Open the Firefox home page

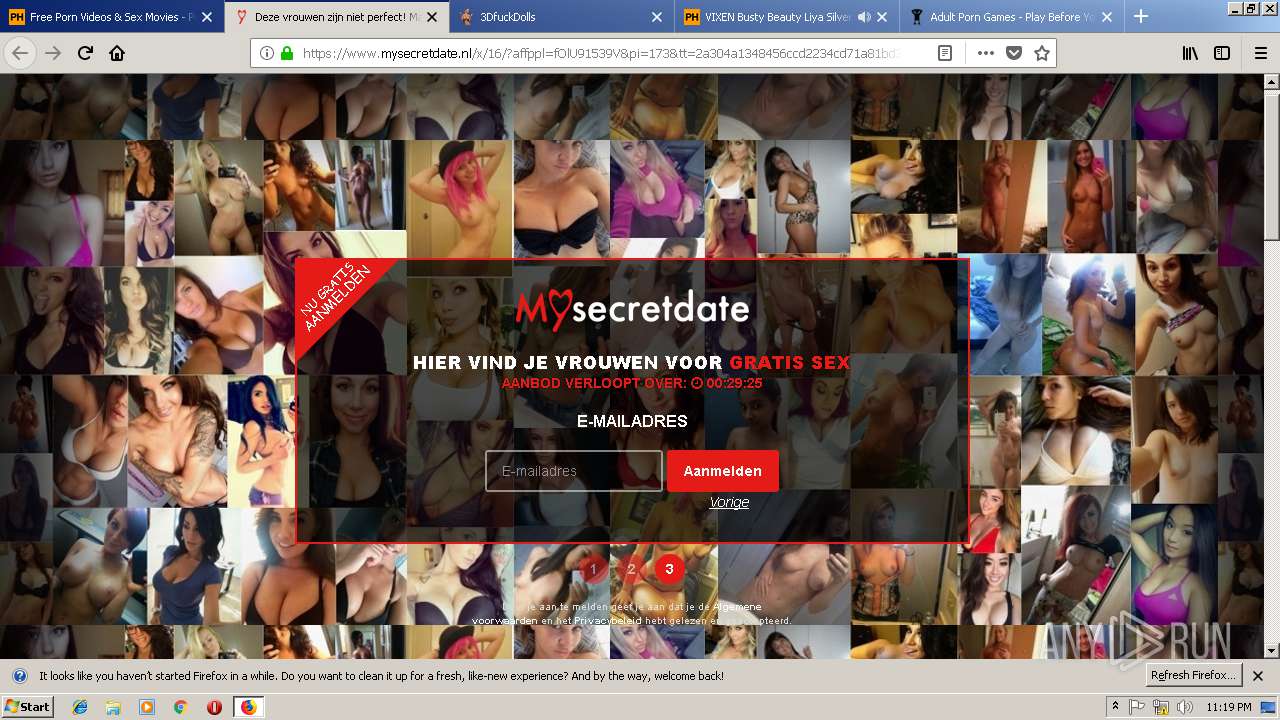coord(117,53)
